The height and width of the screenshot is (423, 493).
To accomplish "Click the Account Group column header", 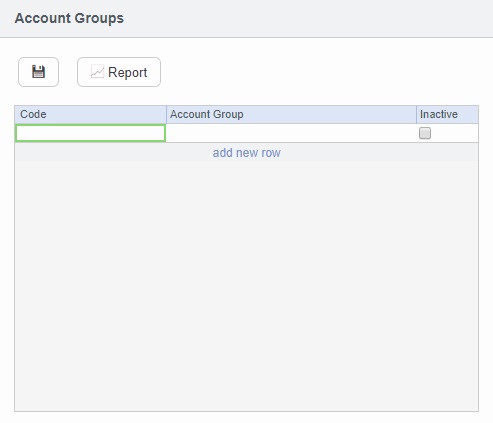I will tap(291, 114).
